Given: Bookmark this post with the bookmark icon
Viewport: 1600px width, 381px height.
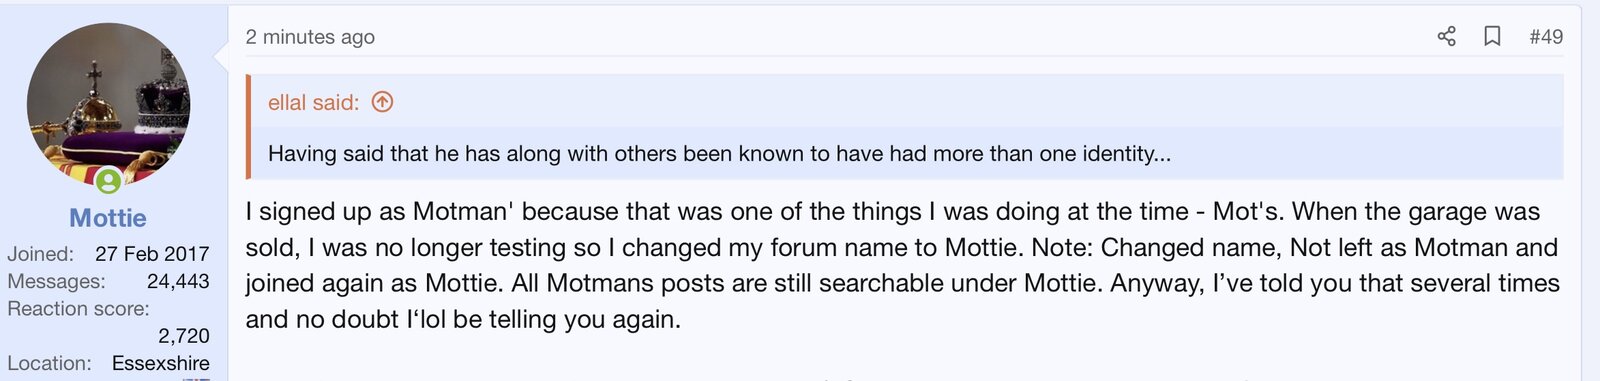Looking at the screenshot, I should [1492, 37].
